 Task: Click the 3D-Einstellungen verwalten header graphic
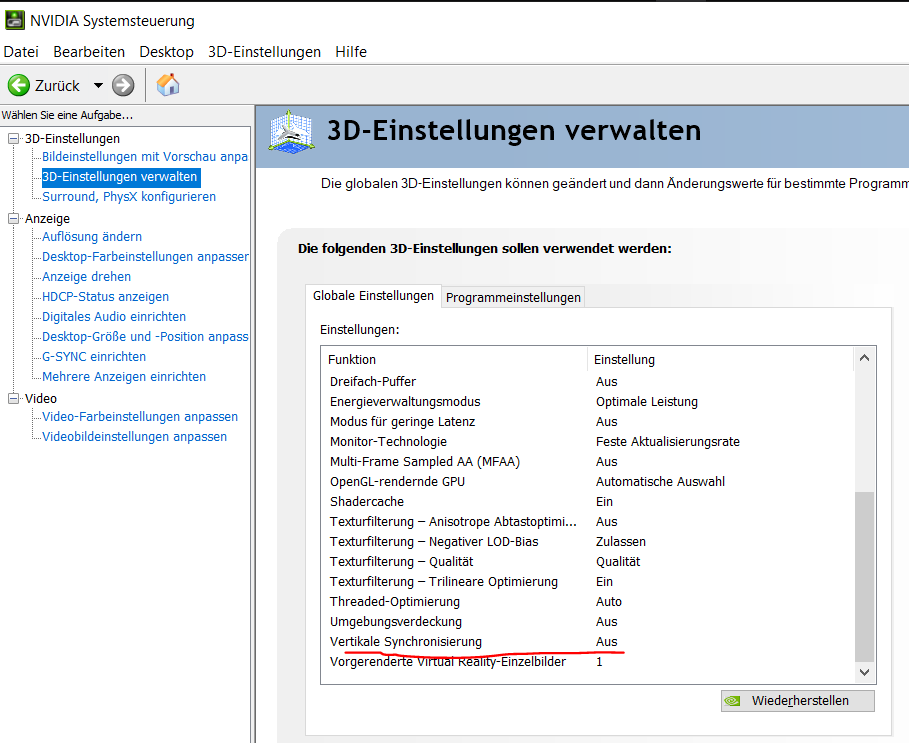click(292, 133)
